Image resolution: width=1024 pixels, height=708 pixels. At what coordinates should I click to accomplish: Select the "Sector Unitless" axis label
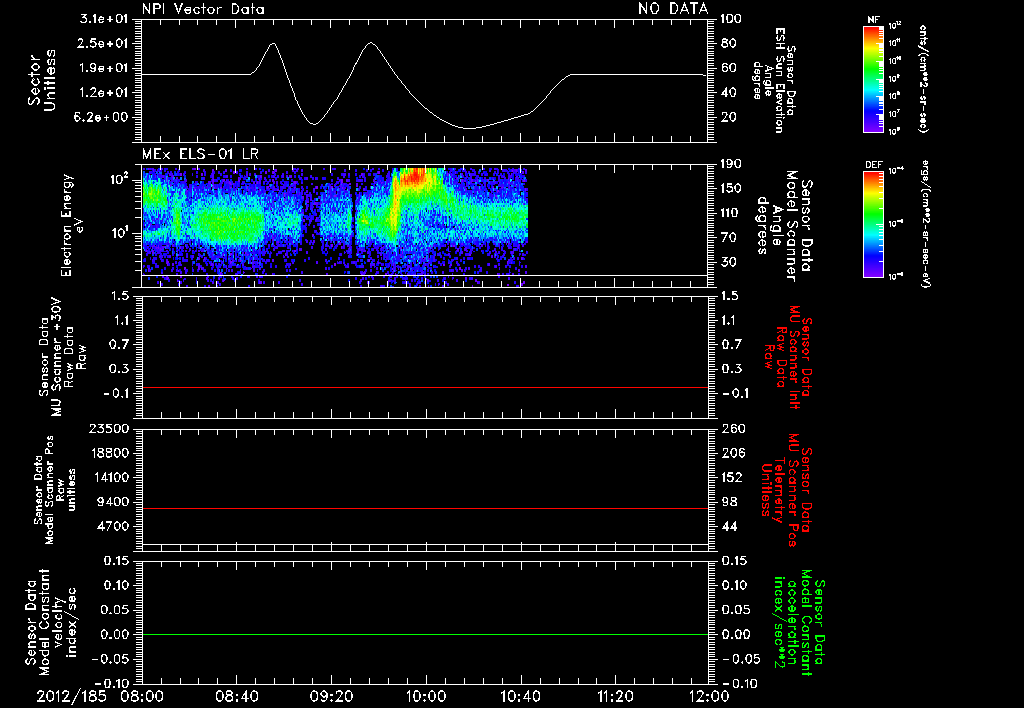click(42, 80)
